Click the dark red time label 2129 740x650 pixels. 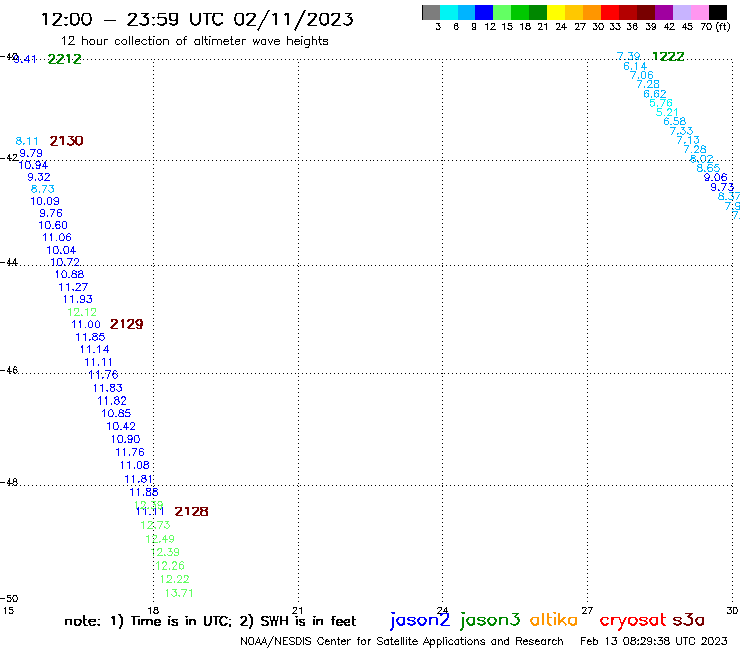pyautogui.click(x=126, y=324)
